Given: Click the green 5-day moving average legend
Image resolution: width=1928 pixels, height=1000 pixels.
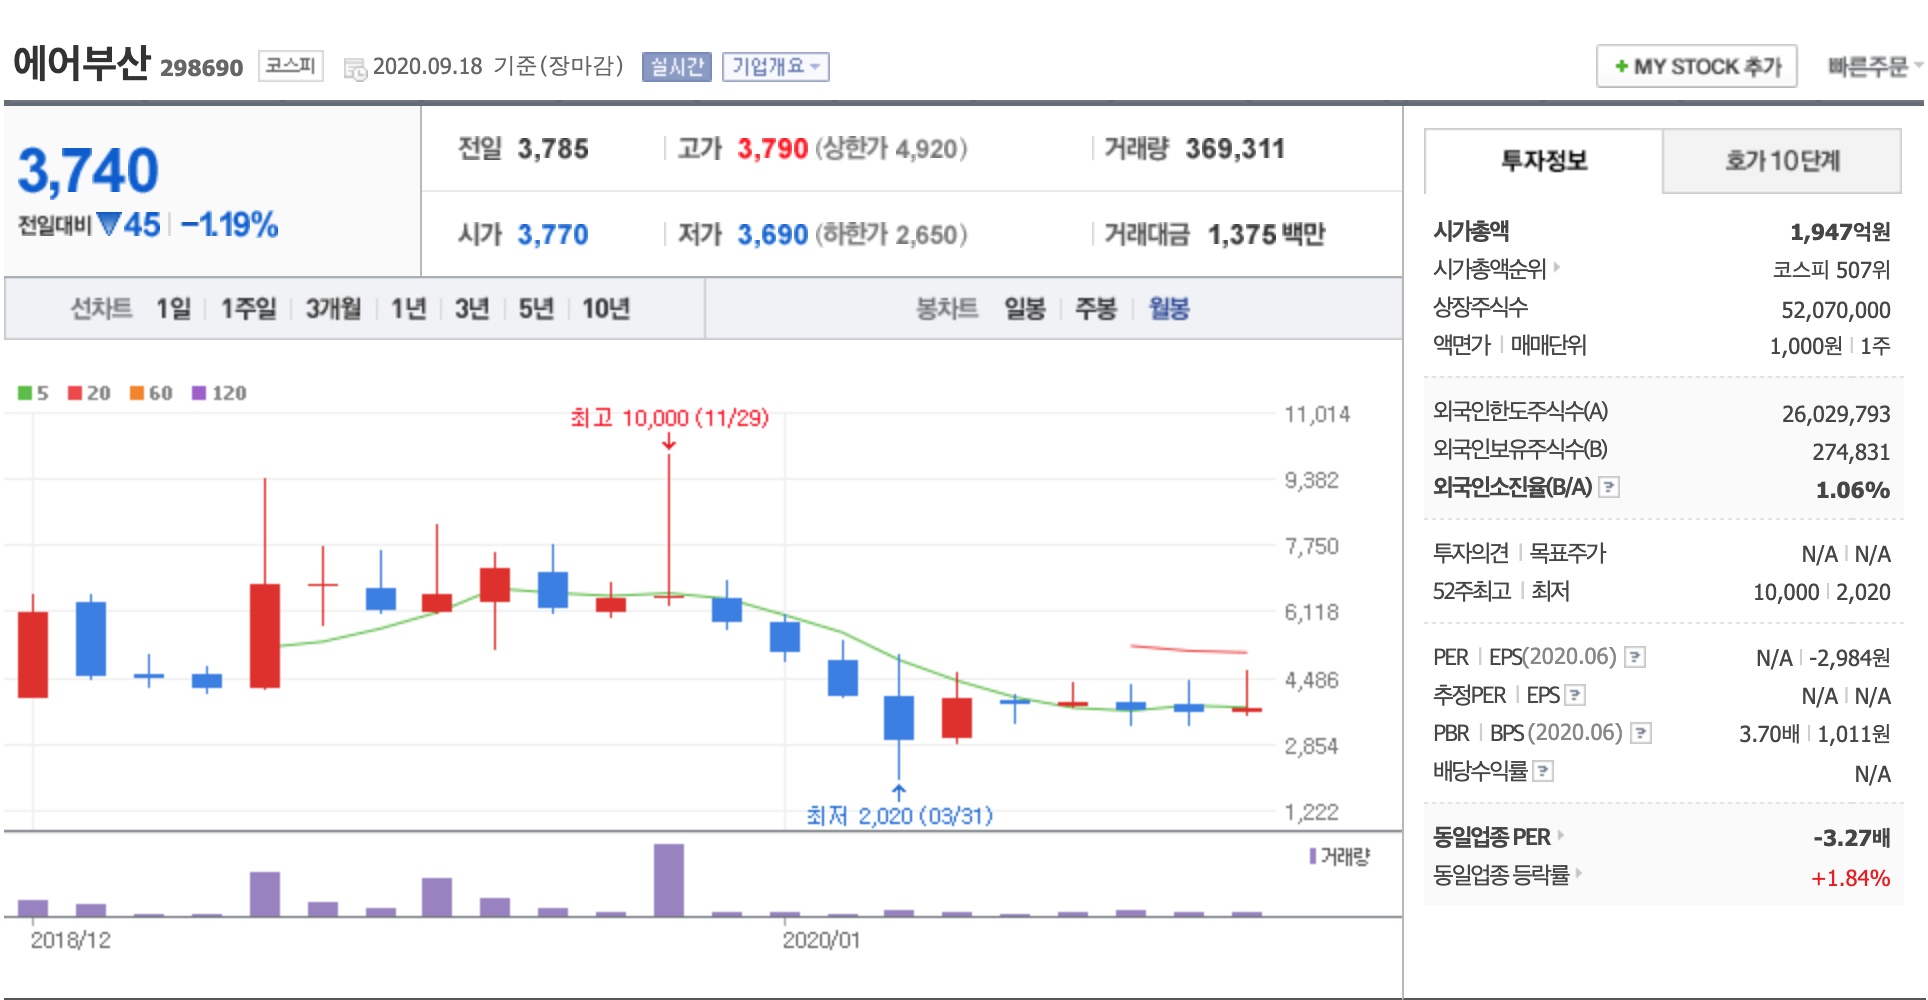Looking at the screenshot, I should point(33,393).
